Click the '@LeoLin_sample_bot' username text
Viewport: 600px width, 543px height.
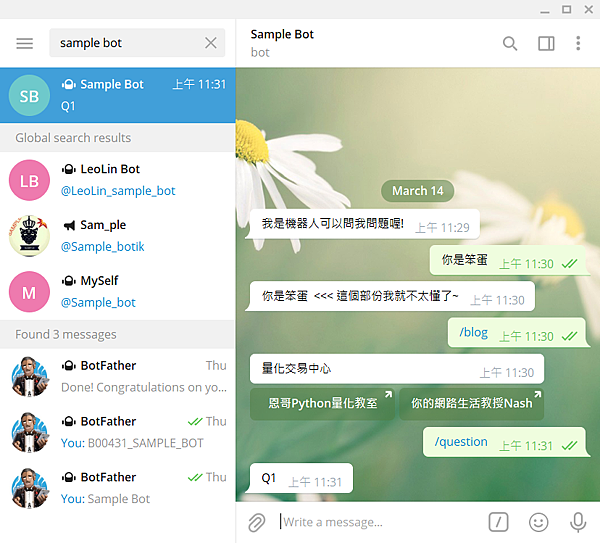118,191
